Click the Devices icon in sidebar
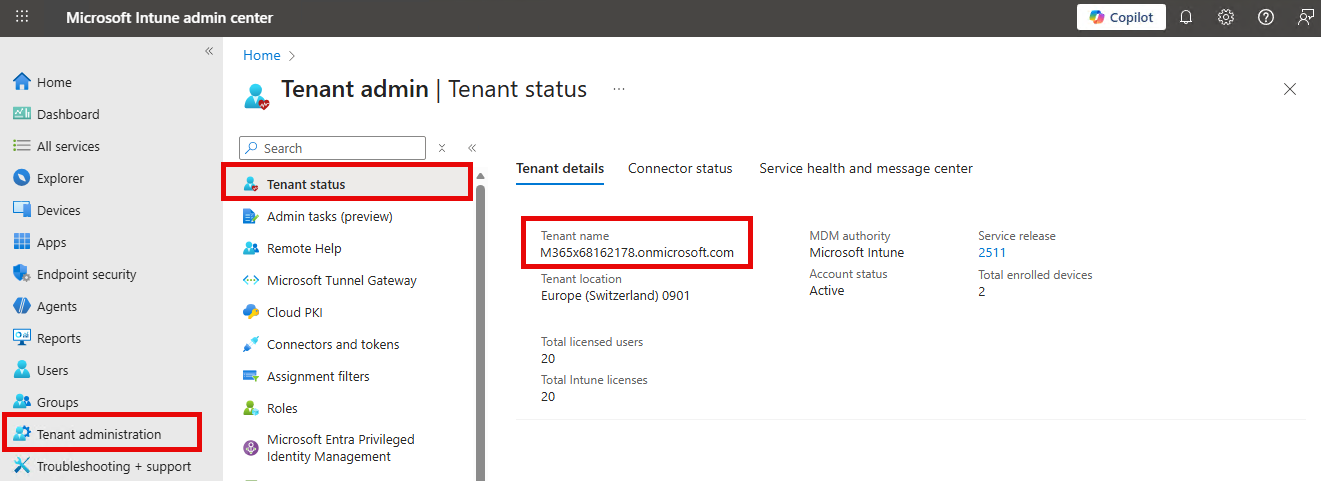 tap(22, 210)
